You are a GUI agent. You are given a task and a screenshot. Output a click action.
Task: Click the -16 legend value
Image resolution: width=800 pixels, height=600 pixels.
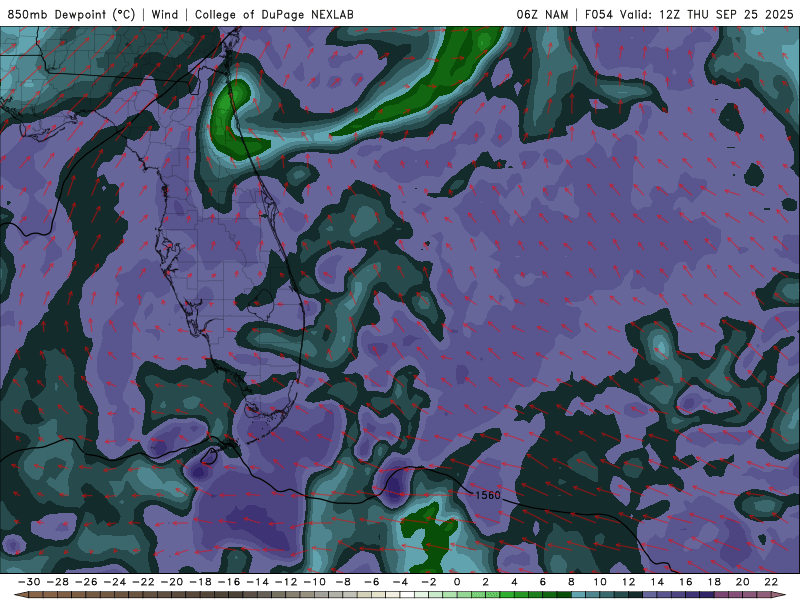coord(229,582)
